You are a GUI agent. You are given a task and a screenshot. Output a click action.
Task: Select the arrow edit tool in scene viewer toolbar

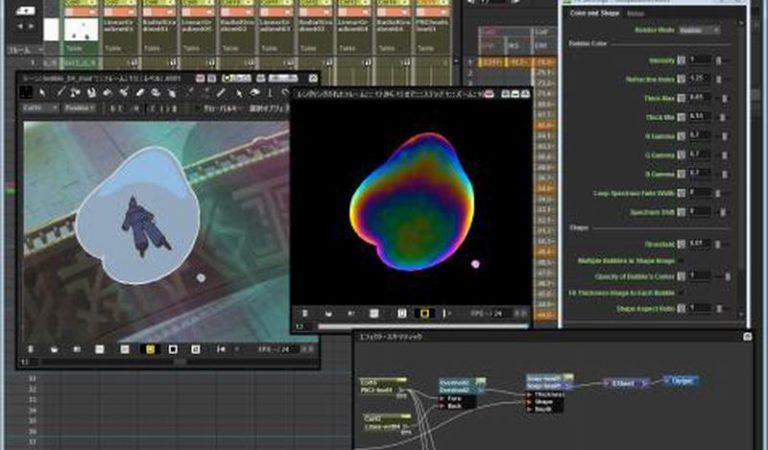click(43, 92)
